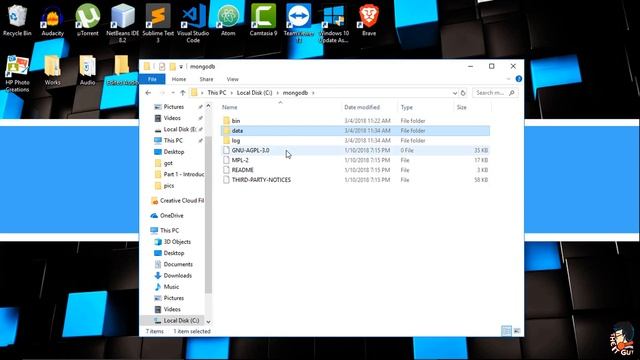640x360 pixels.
Task: Open Pictures in quick access list
Action: (174, 107)
